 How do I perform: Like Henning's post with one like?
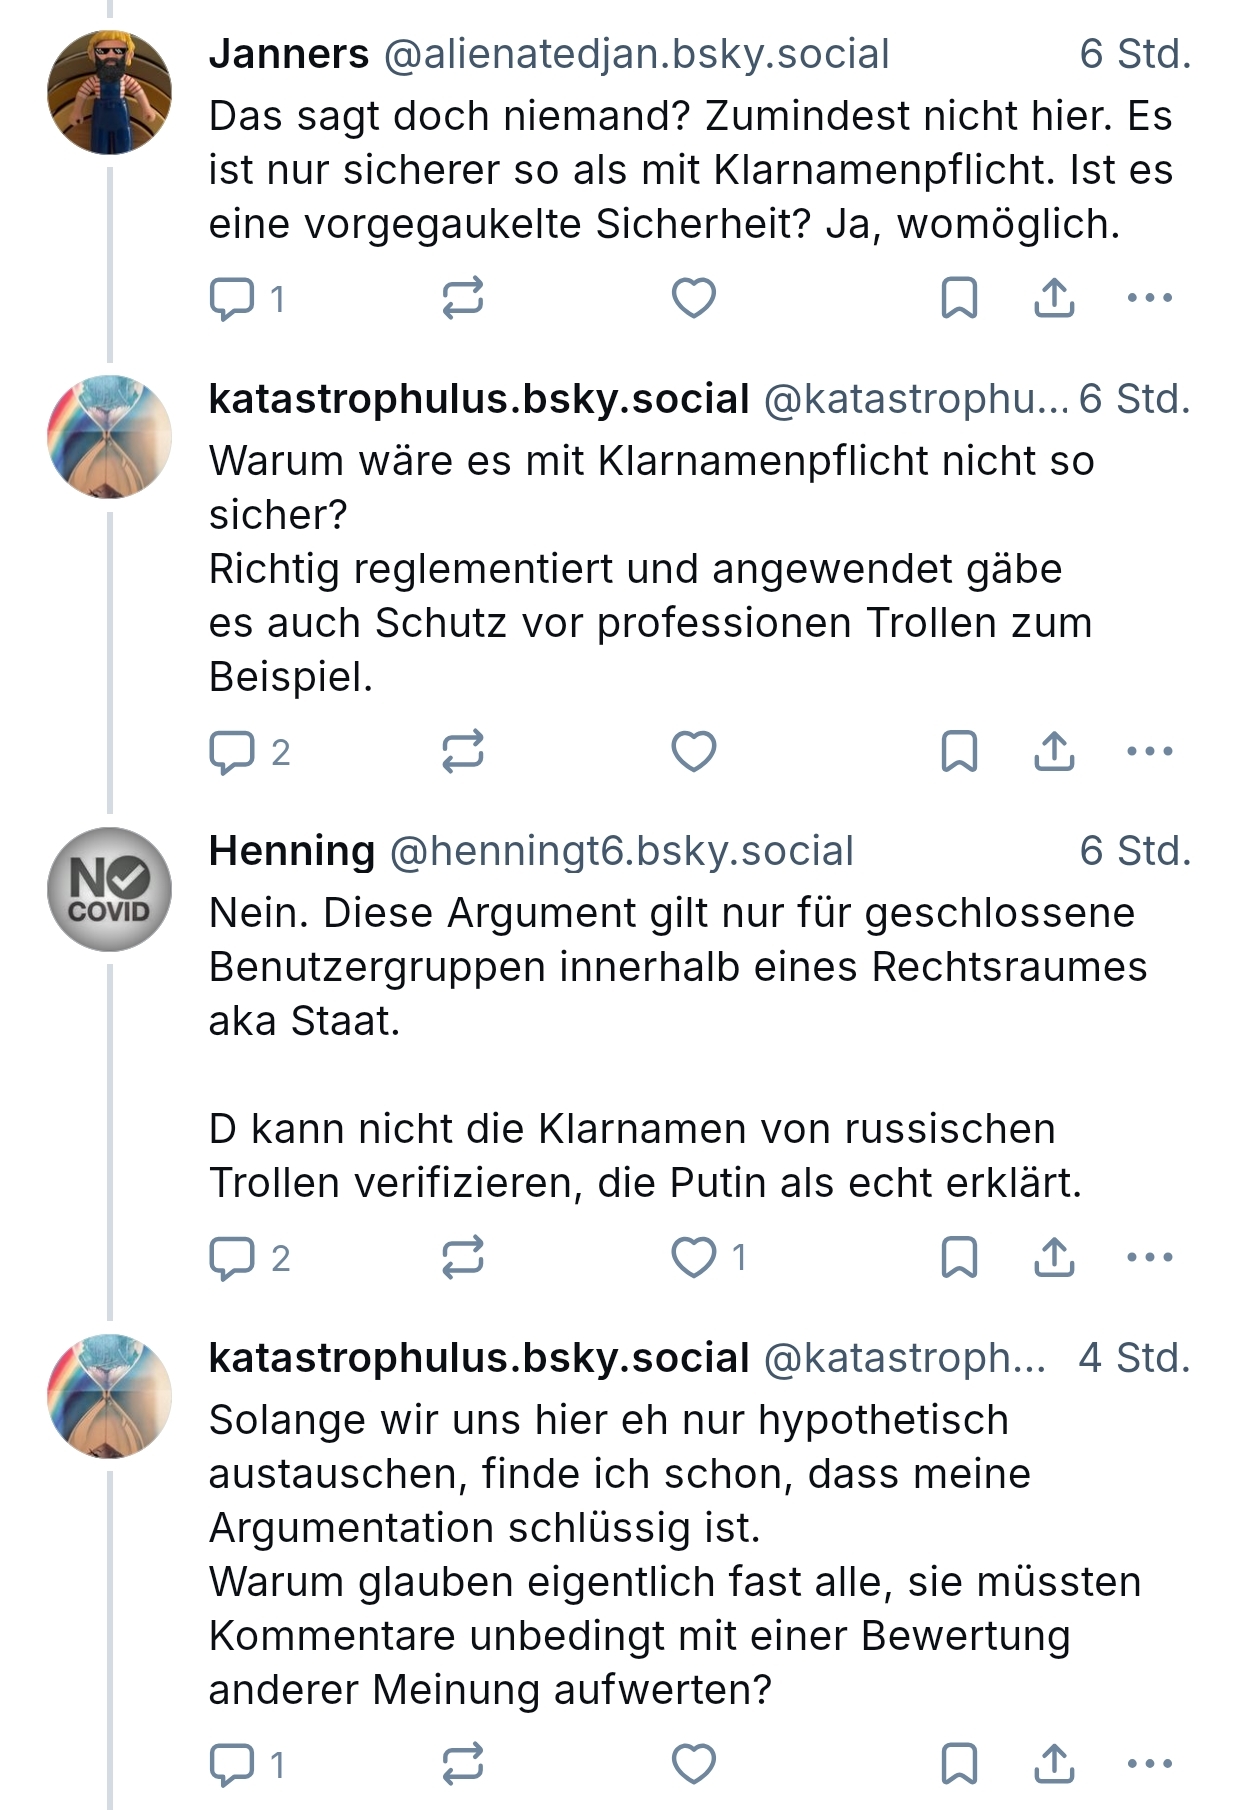point(693,1258)
